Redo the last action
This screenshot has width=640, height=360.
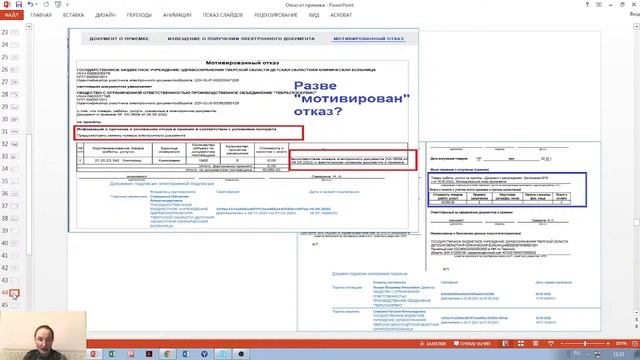point(46,4)
